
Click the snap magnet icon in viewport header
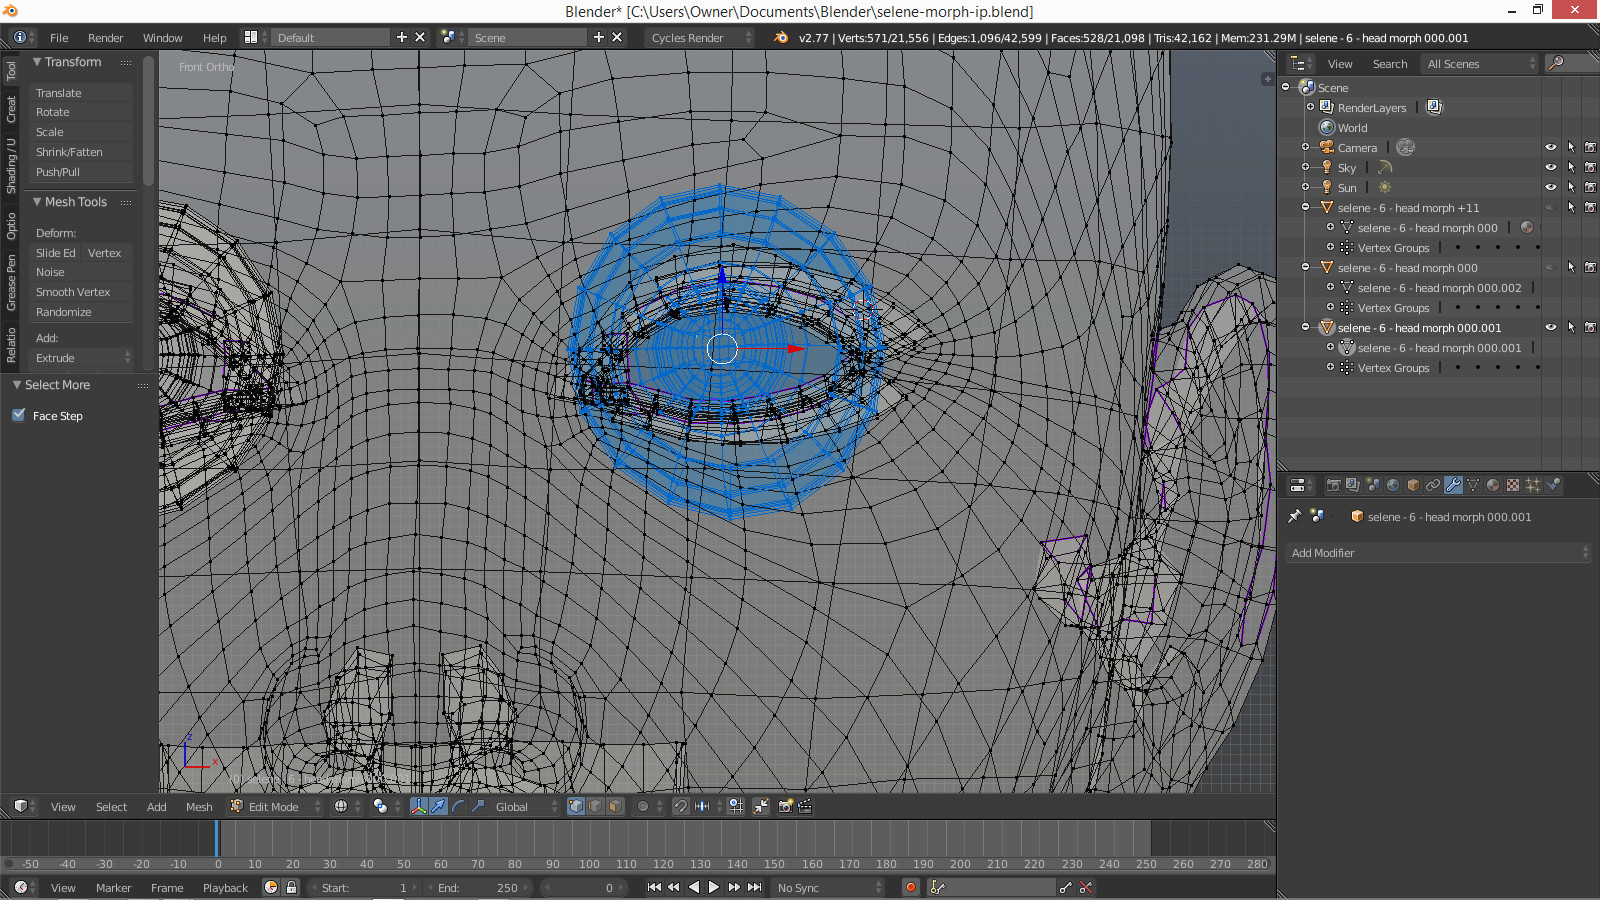[680, 806]
